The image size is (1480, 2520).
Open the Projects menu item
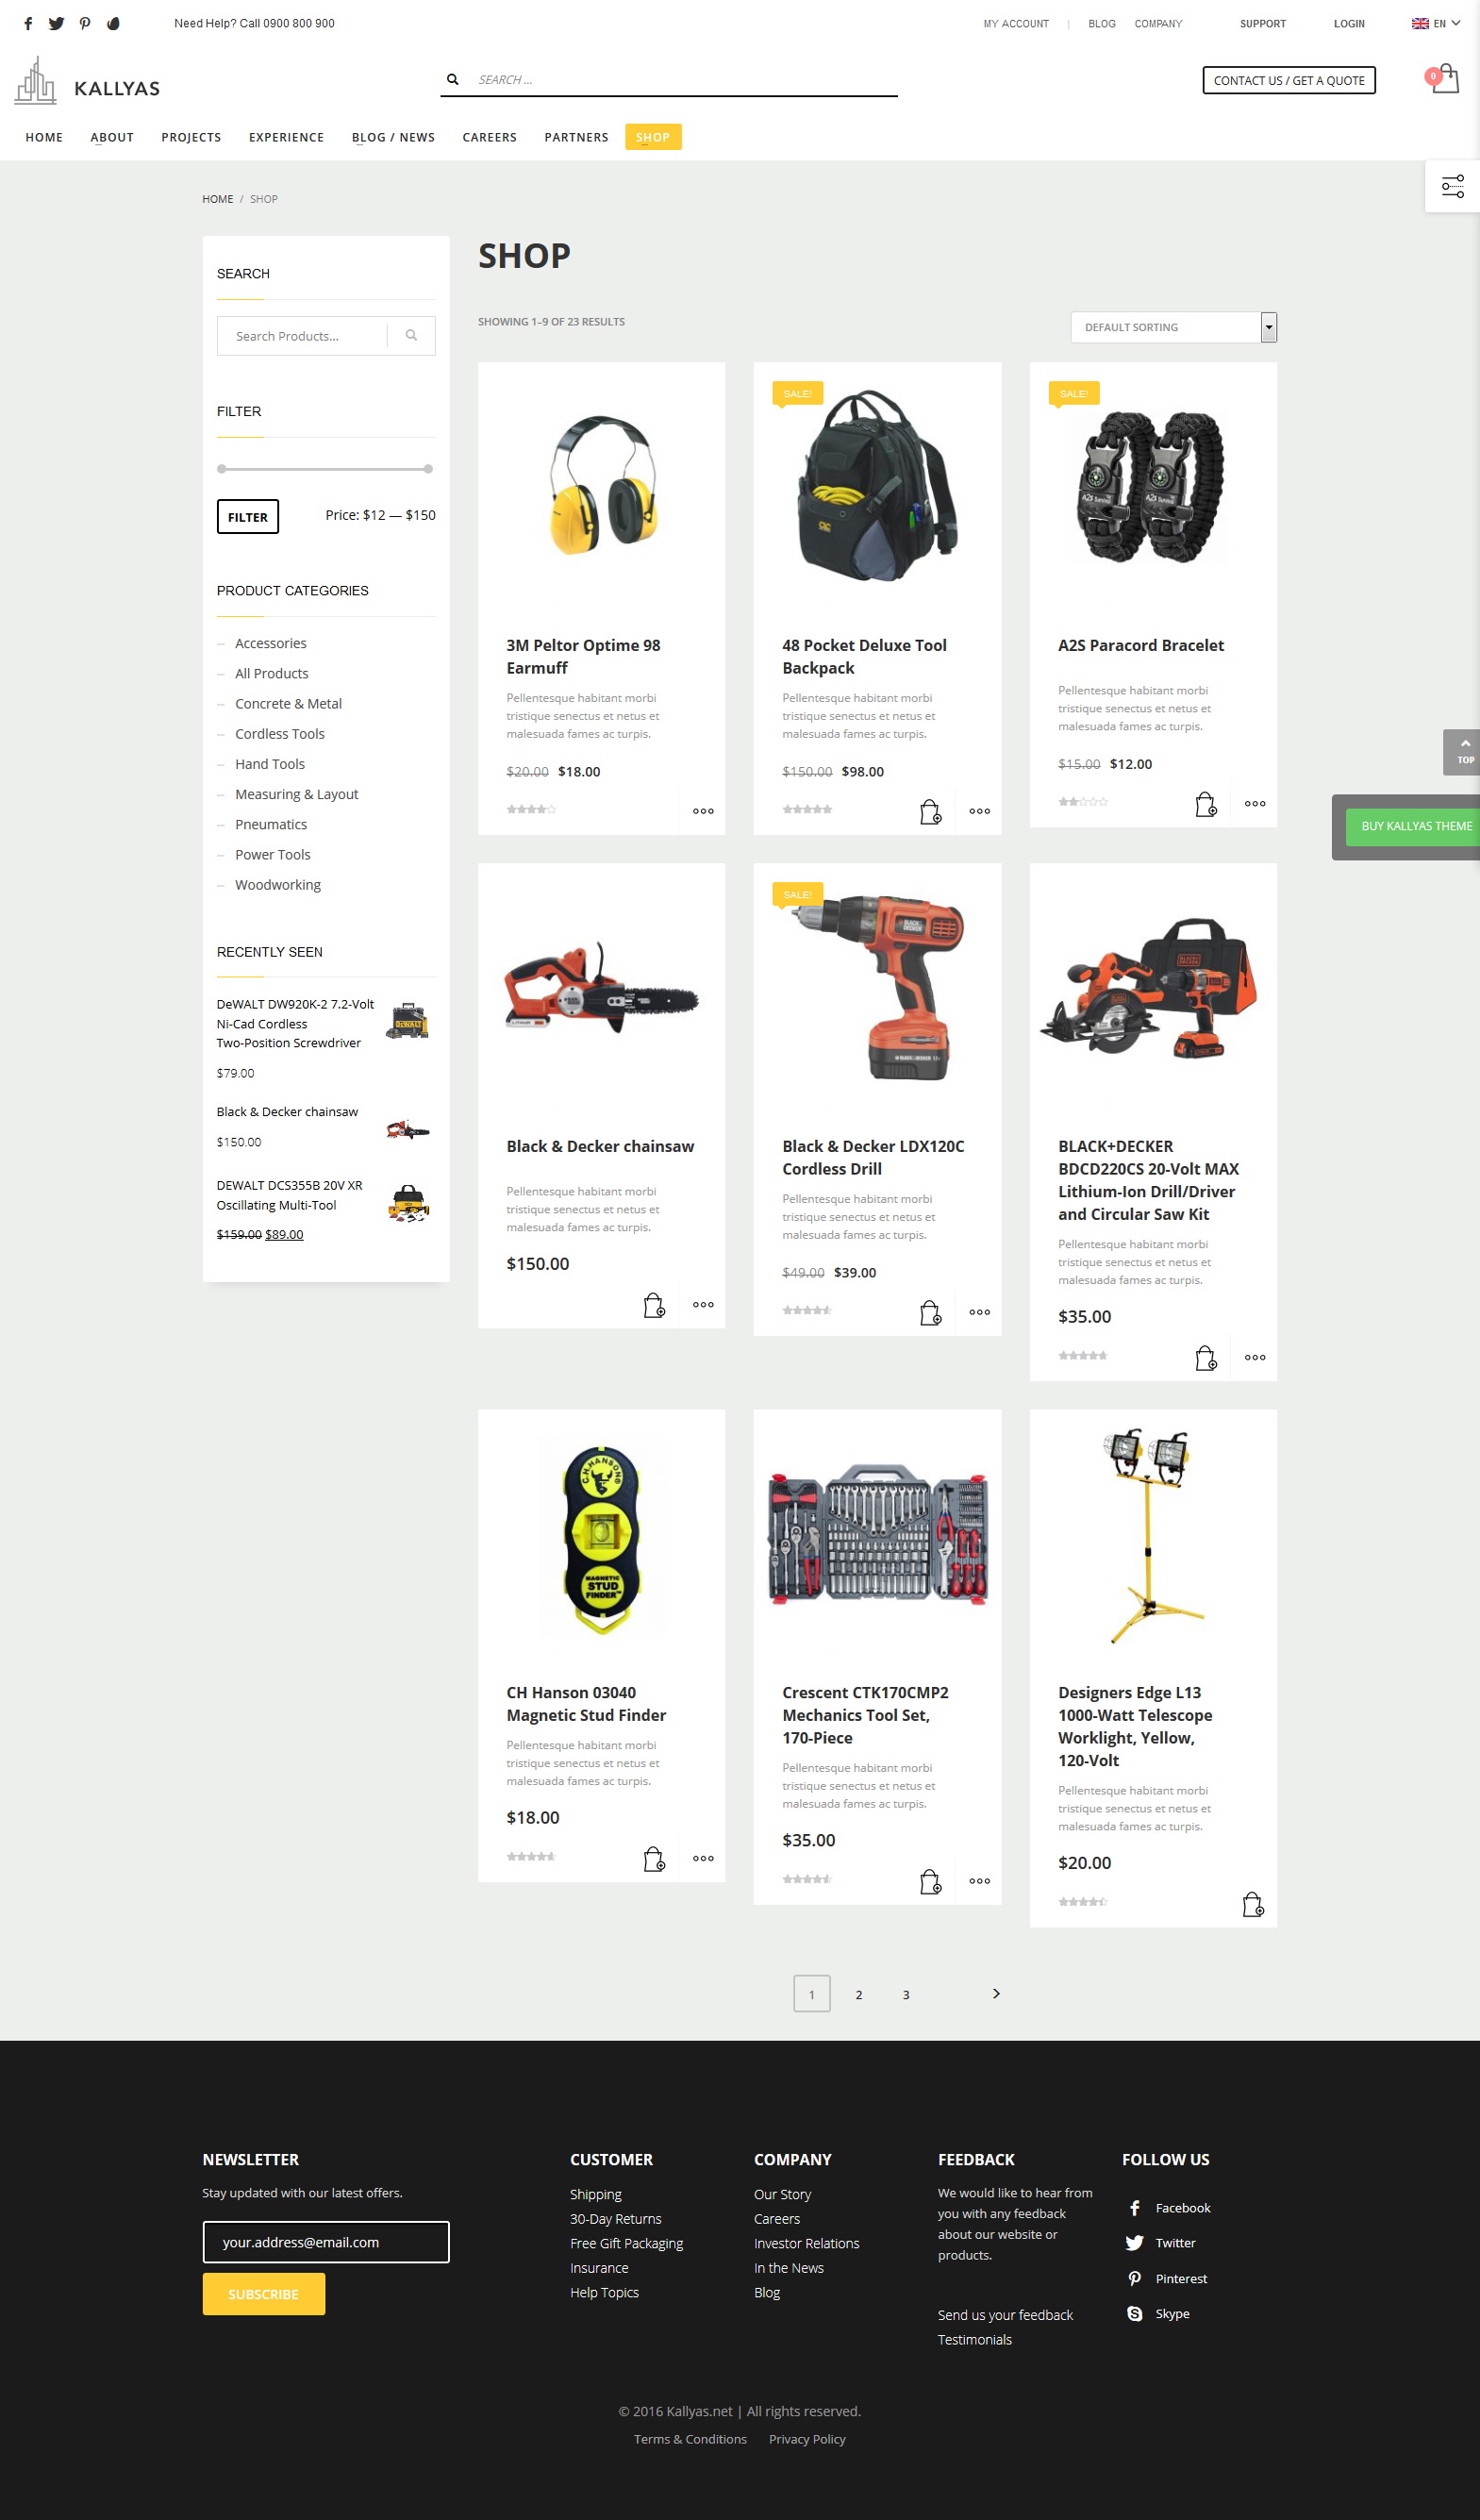click(191, 138)
